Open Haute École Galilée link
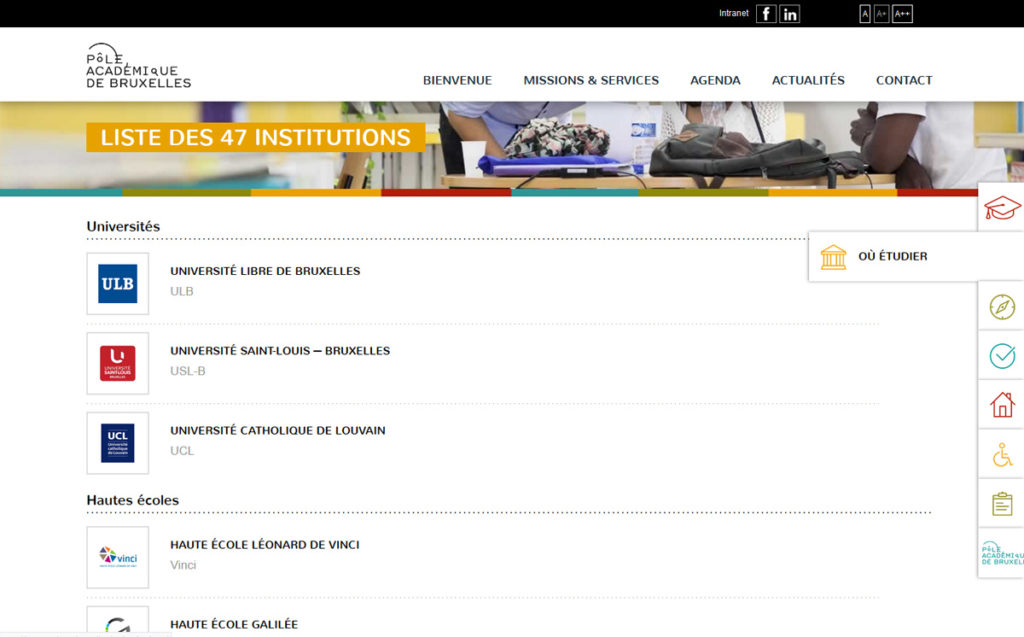Viewport: 1024px width, 637px height. (x=234, y=624)
